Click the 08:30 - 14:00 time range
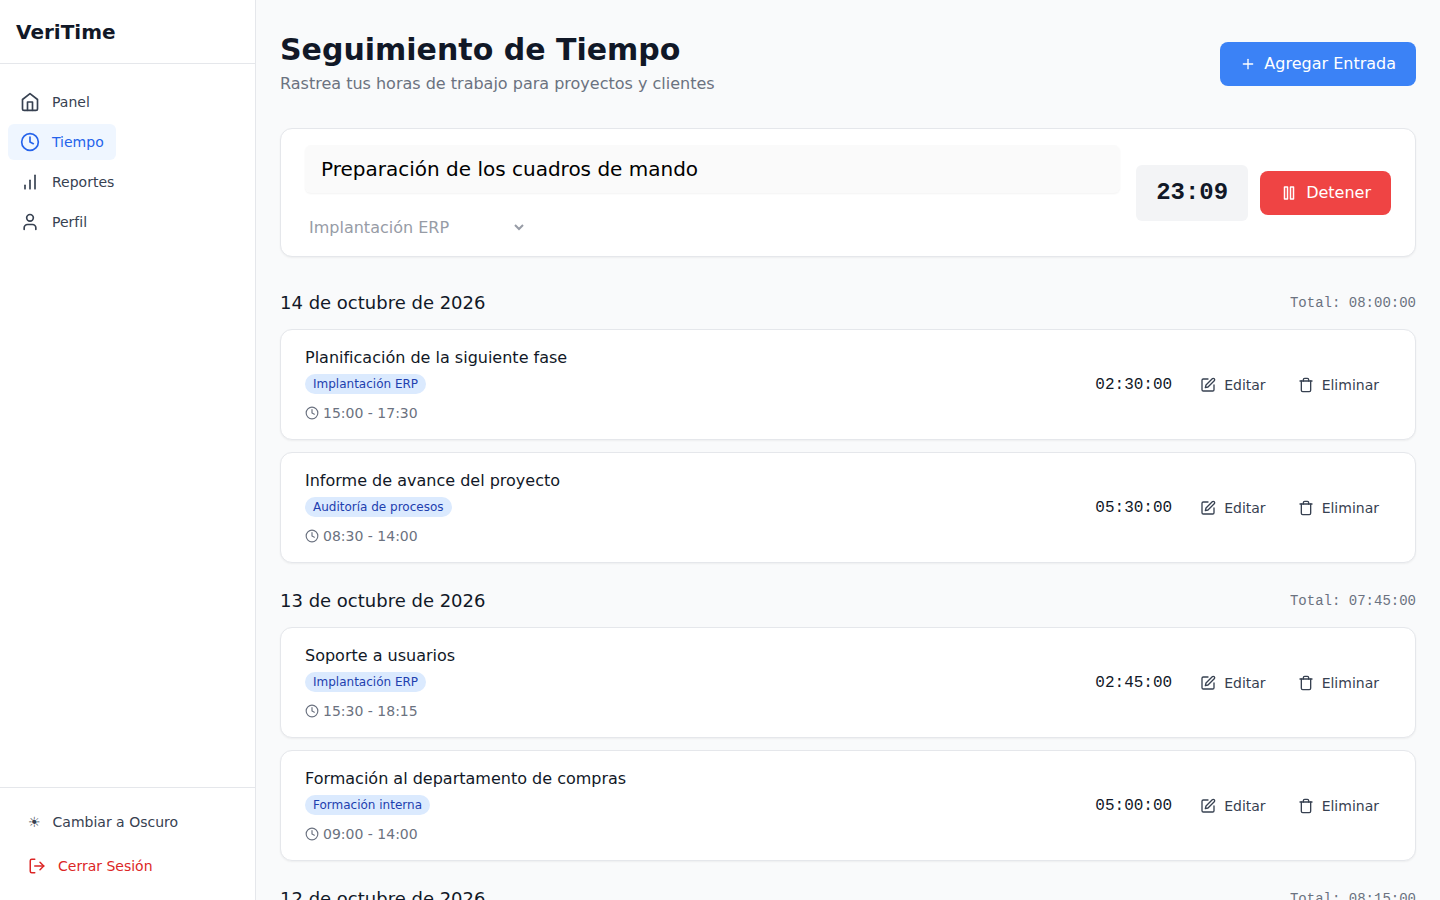Screen dimensions: 1440x900 click(x=370, y=536)
